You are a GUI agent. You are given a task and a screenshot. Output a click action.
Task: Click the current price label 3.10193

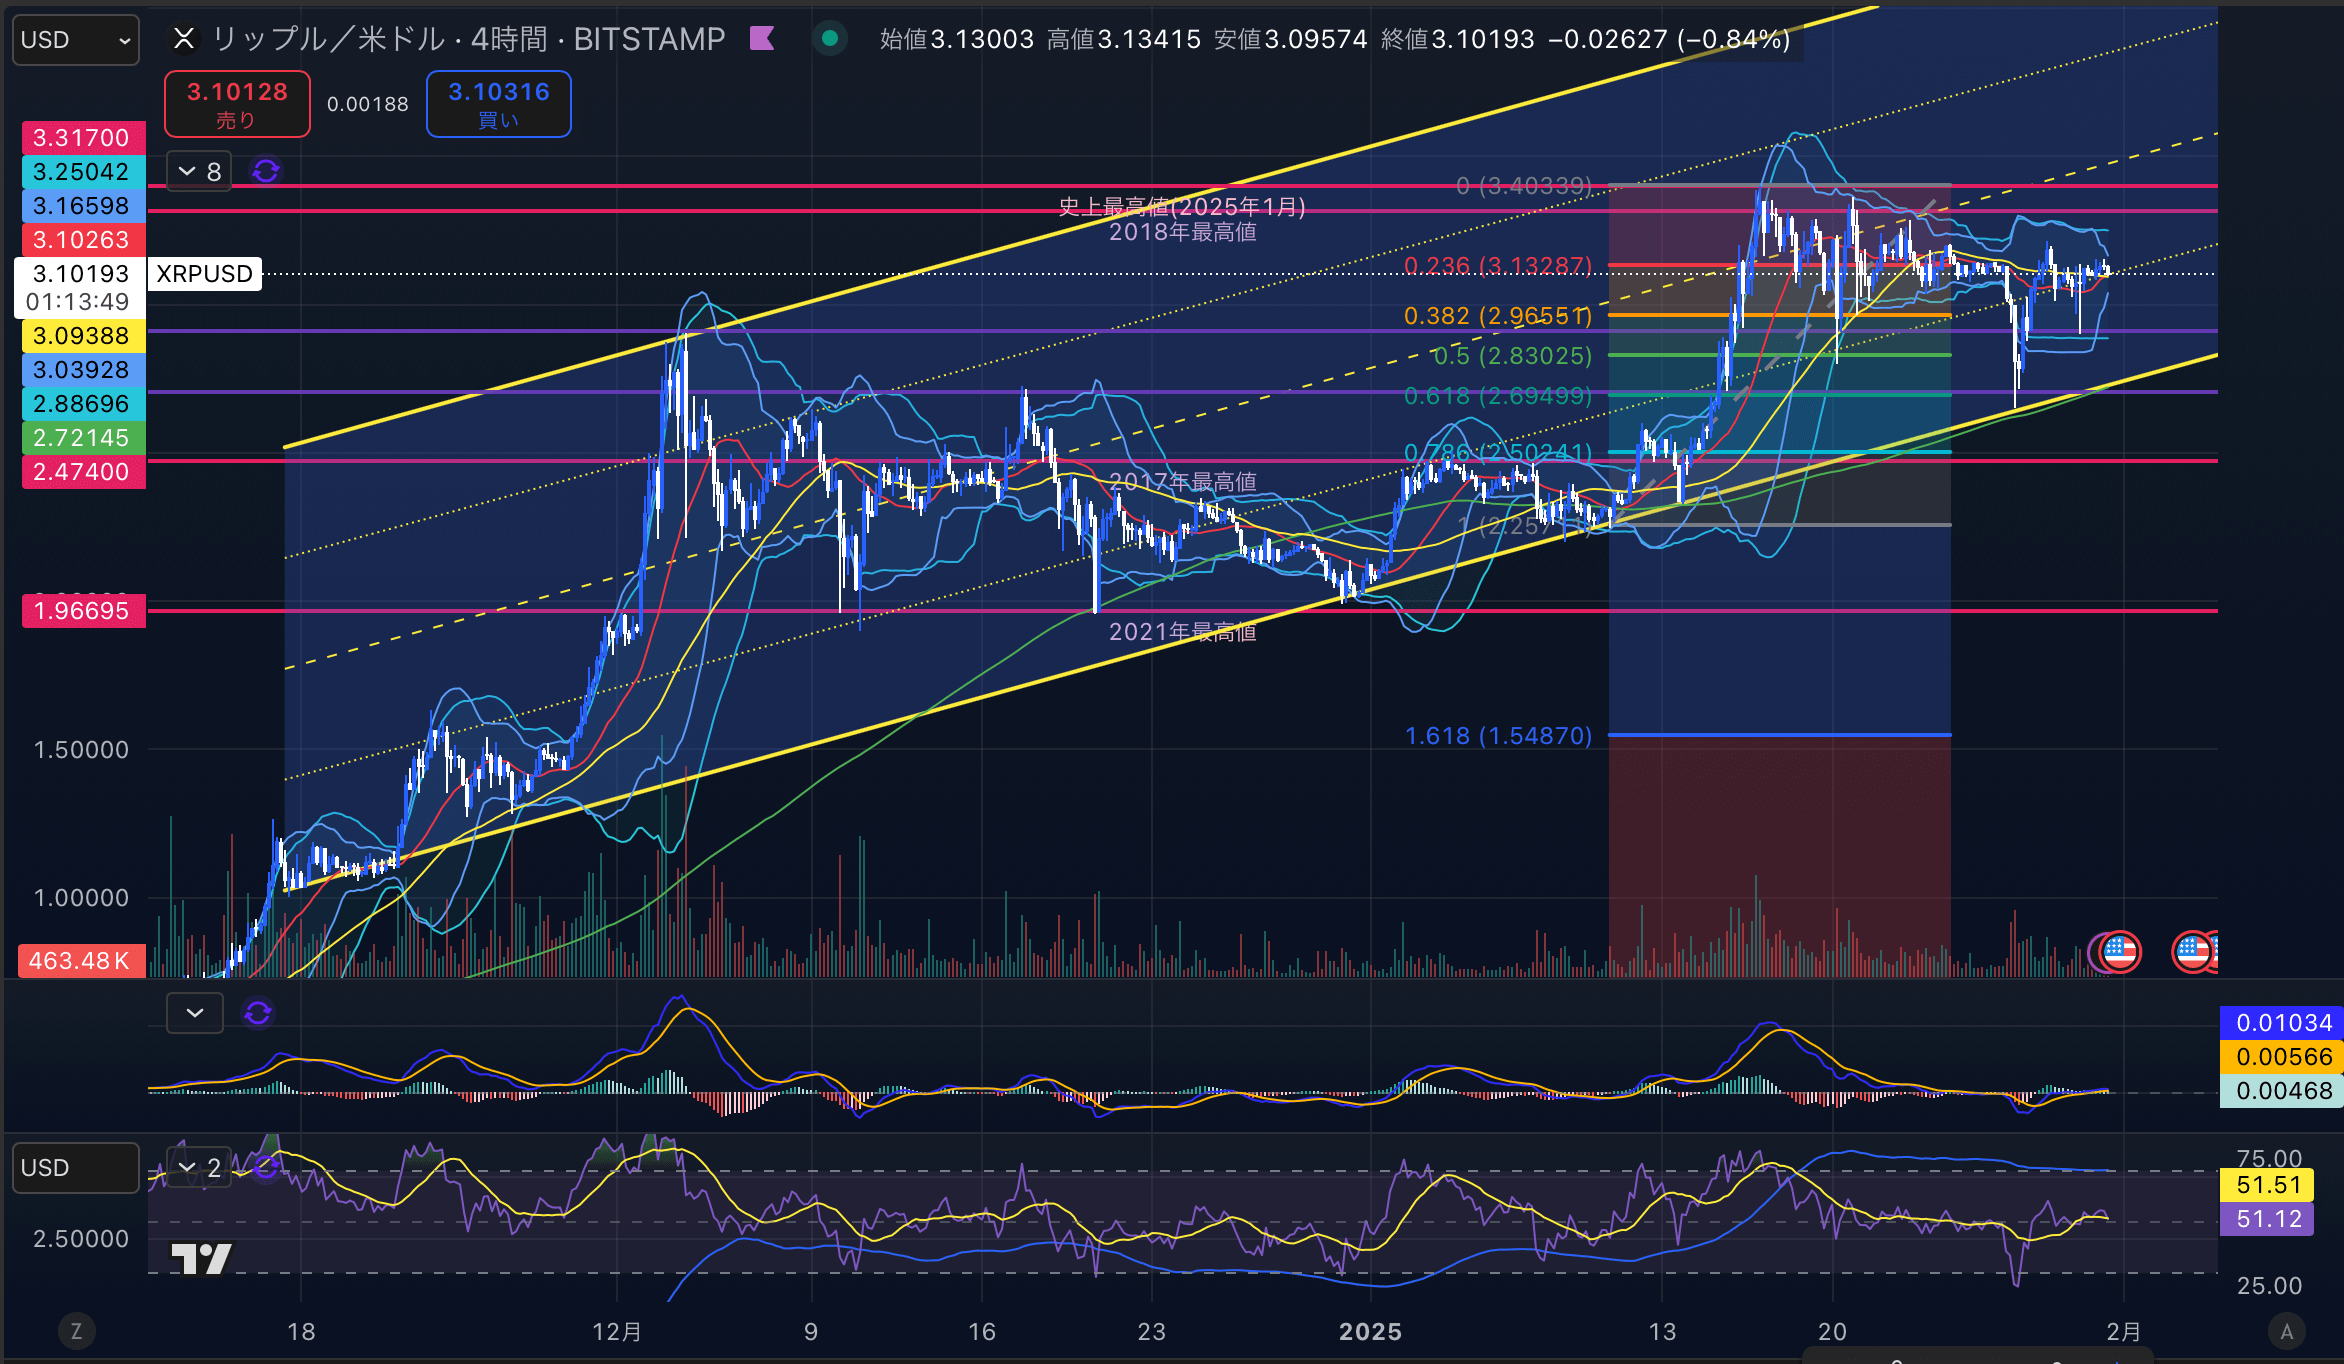81,274
